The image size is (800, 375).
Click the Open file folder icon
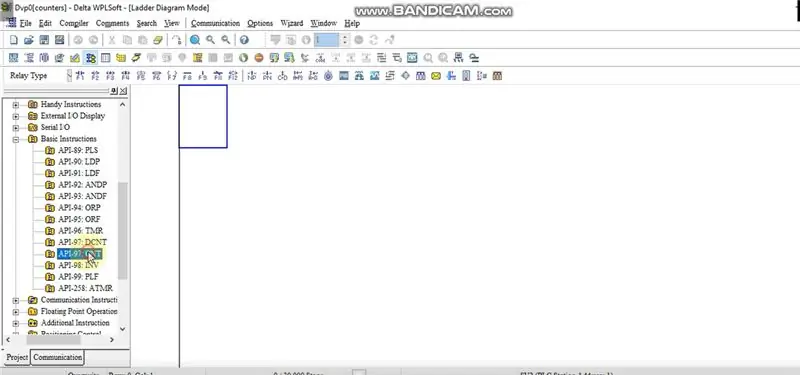[29, 40]
